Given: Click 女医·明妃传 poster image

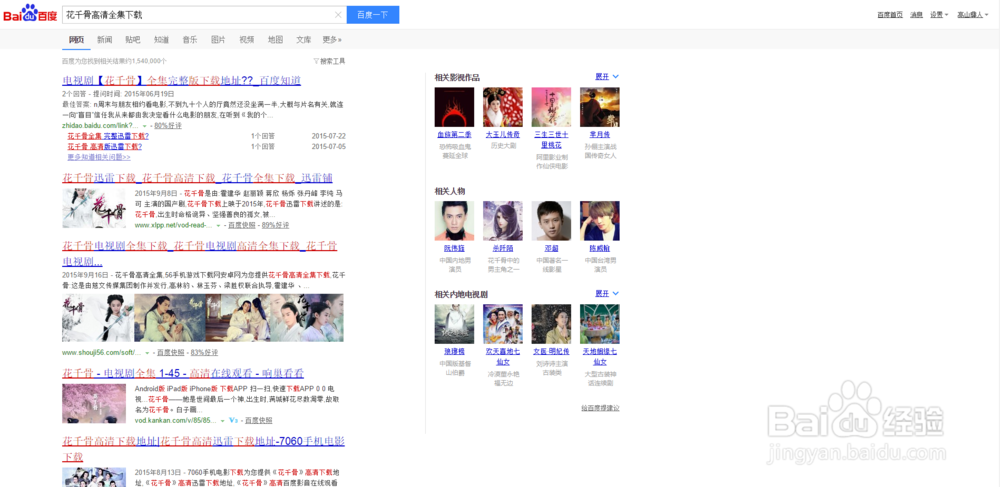Looking at the screenshot, I should click(x=551, y=324).
